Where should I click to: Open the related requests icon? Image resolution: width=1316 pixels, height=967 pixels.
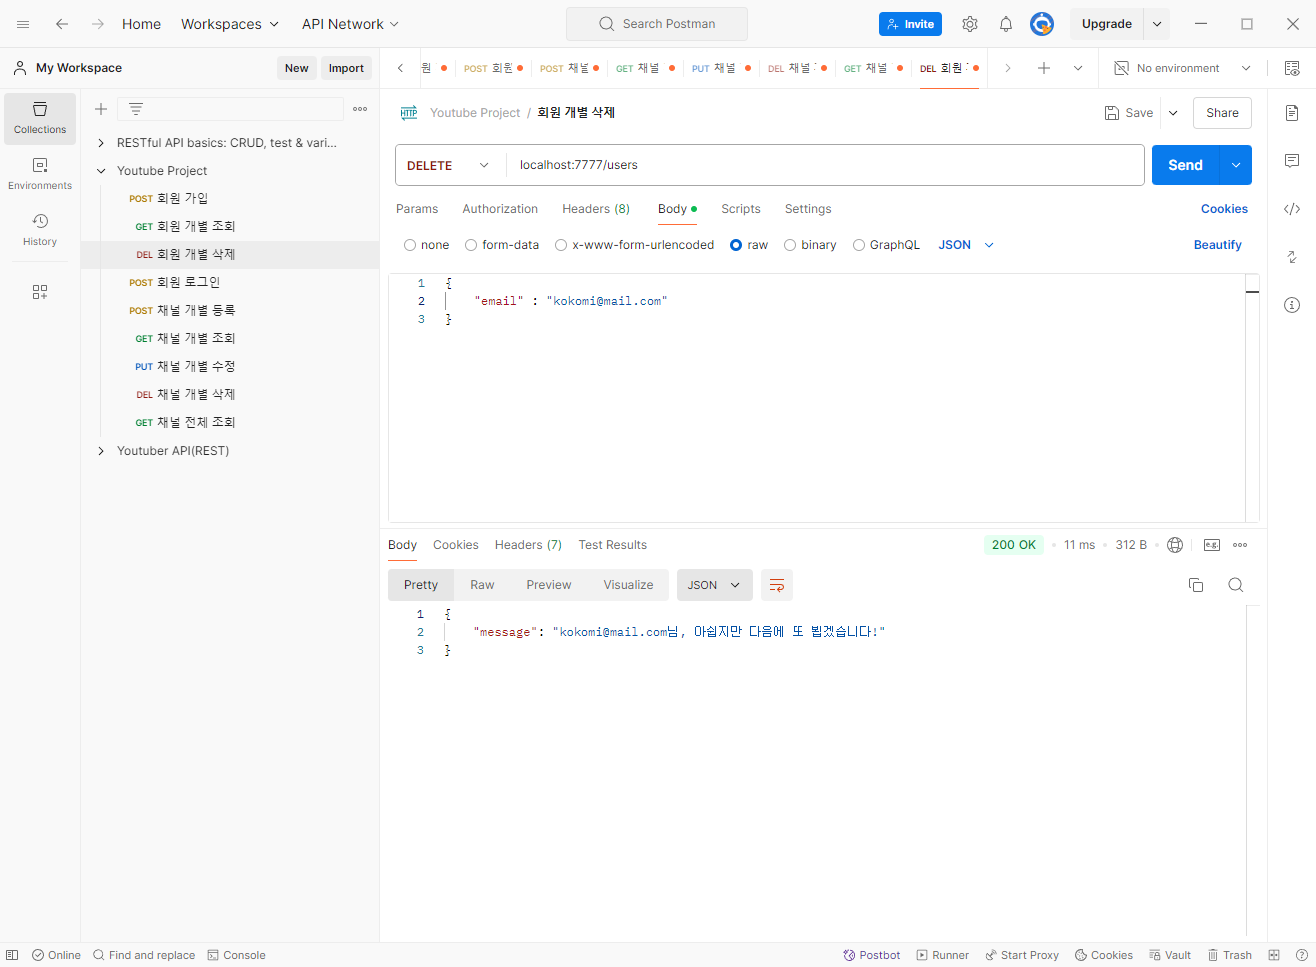point(1292,257)
